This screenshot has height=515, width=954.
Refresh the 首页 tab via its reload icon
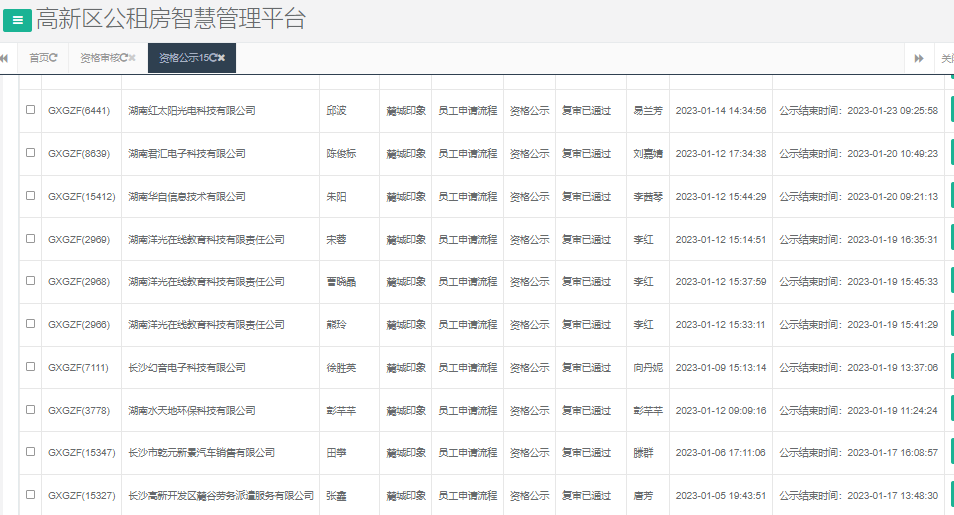[53, 58]
